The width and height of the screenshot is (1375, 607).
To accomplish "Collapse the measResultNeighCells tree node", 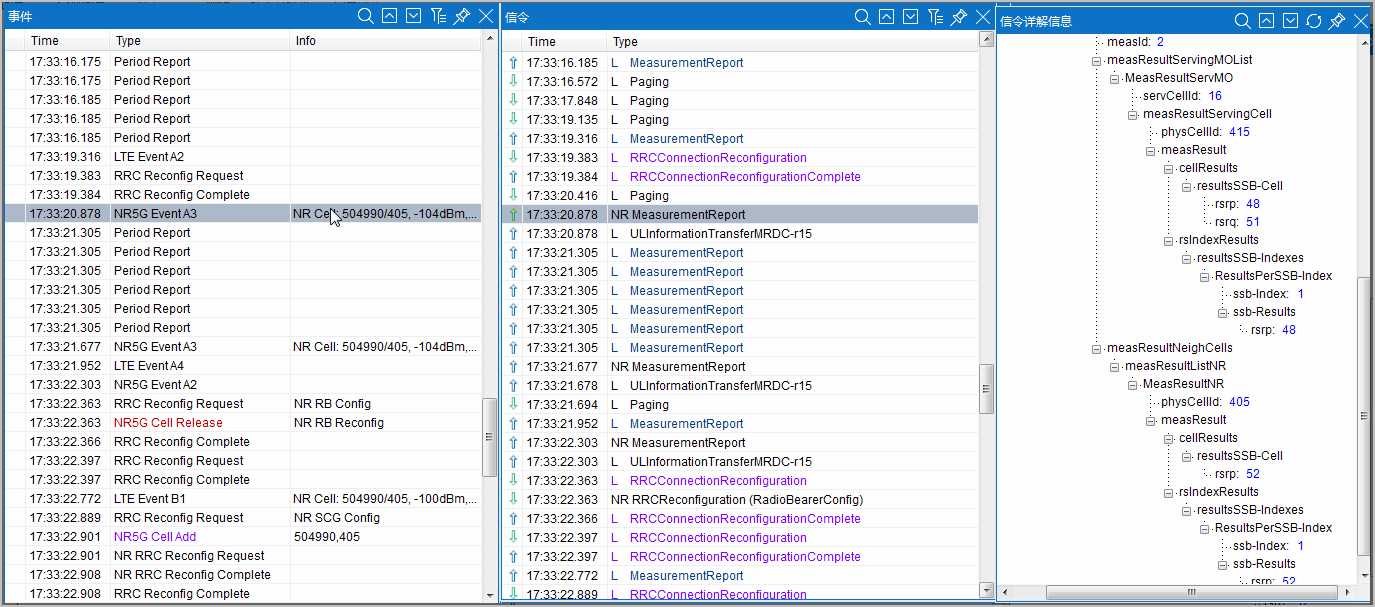I will point(1097,348).
